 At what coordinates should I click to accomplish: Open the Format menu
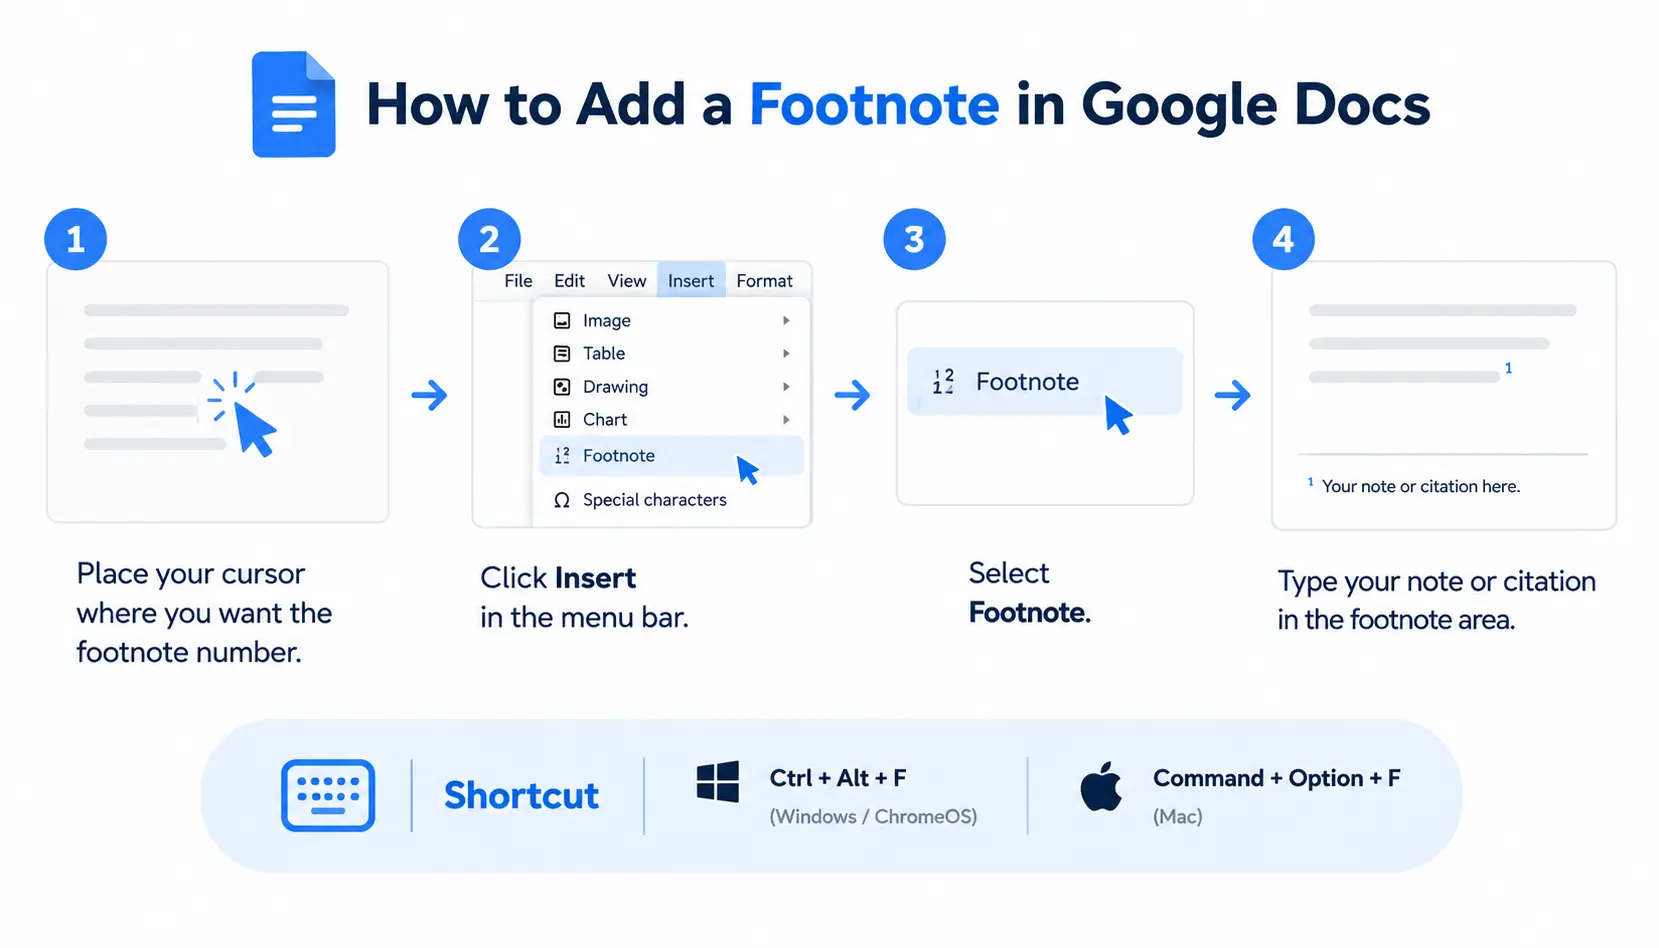[x=764, y=281]
